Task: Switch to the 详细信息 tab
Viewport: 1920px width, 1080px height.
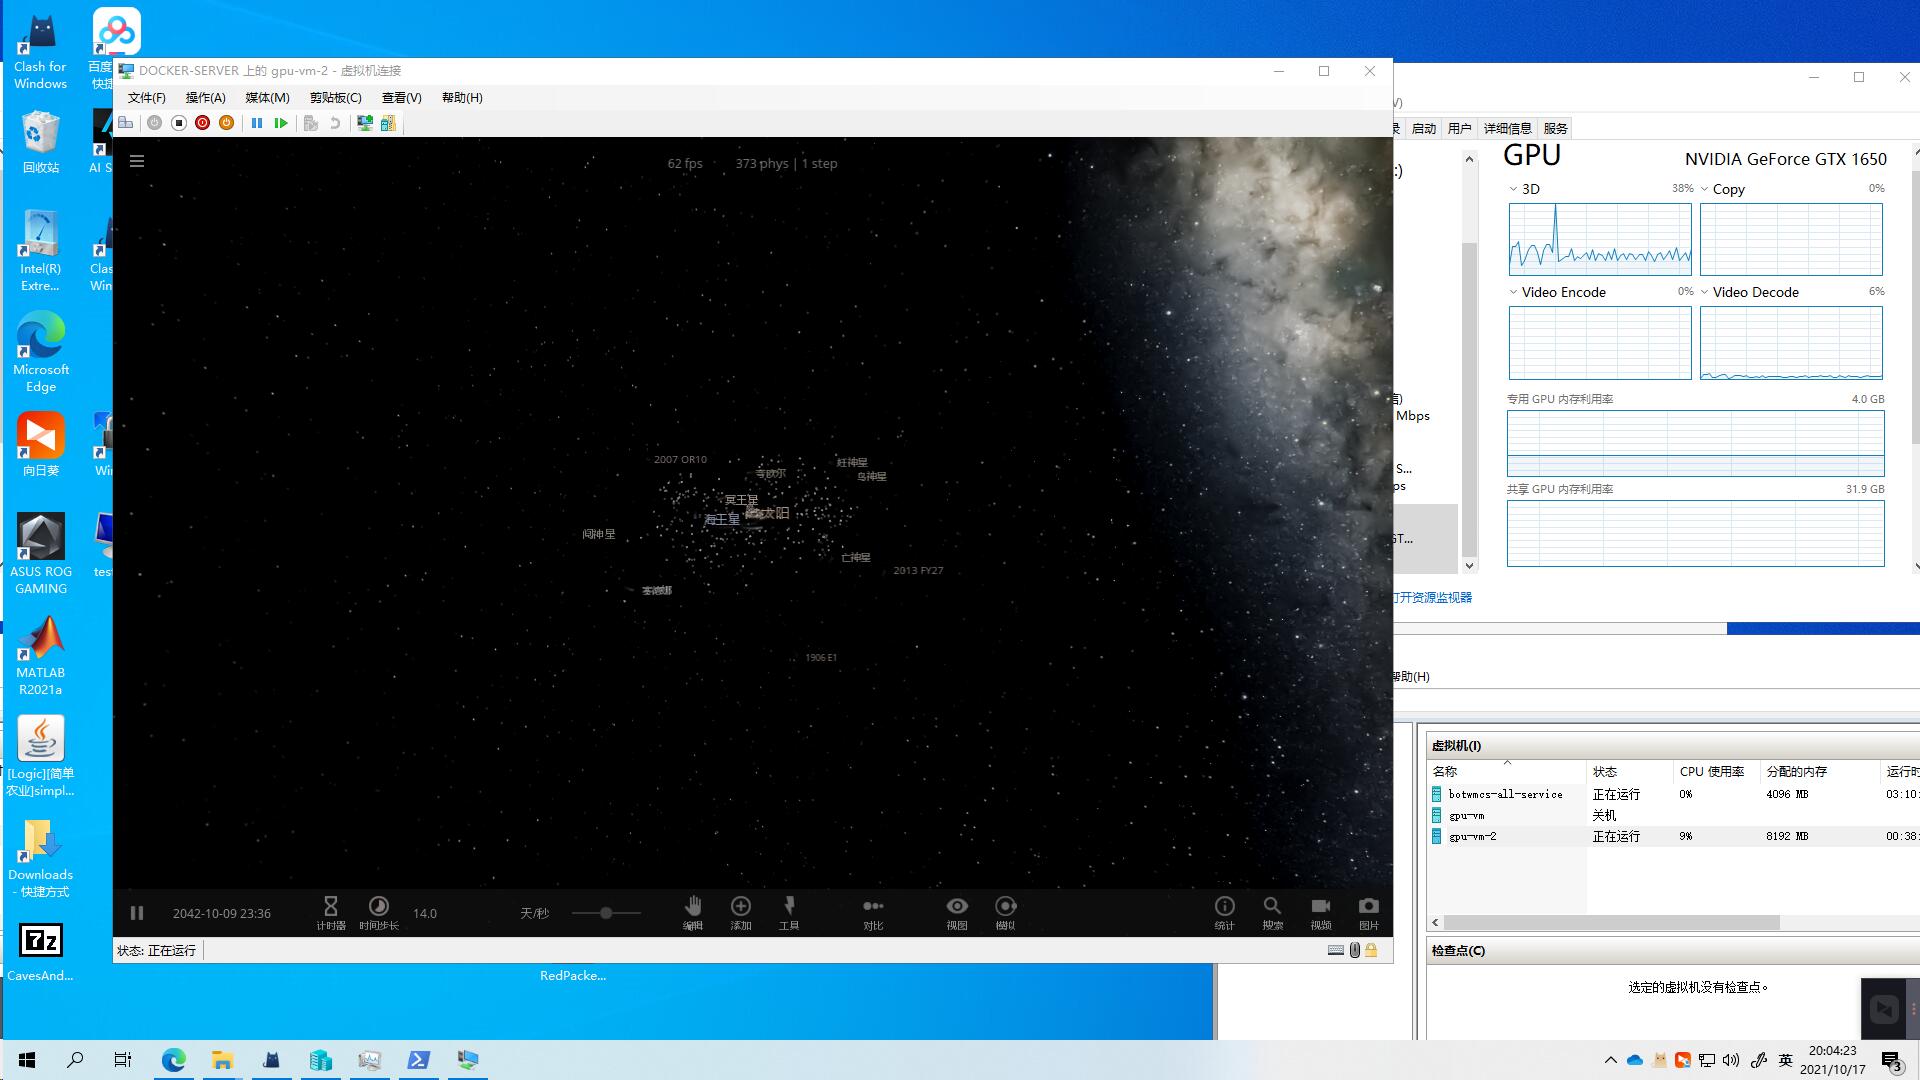Action: (x=1507, y=128)
